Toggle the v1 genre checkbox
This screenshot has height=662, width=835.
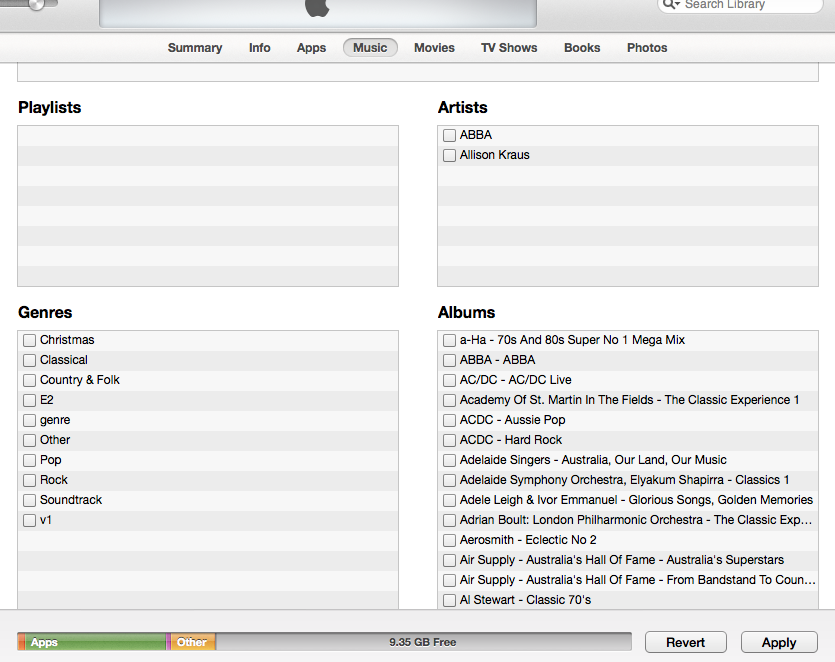tap(29, 520)
